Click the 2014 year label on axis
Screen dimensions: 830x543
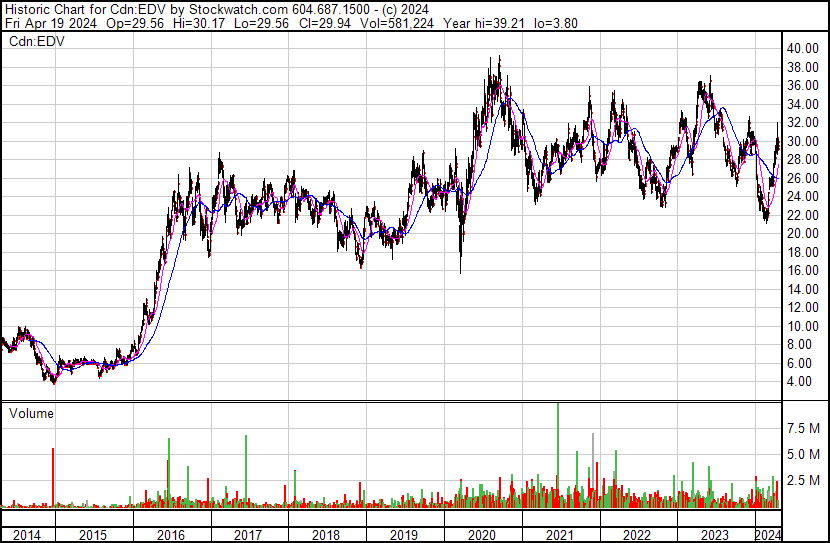[x=26, y=535]
